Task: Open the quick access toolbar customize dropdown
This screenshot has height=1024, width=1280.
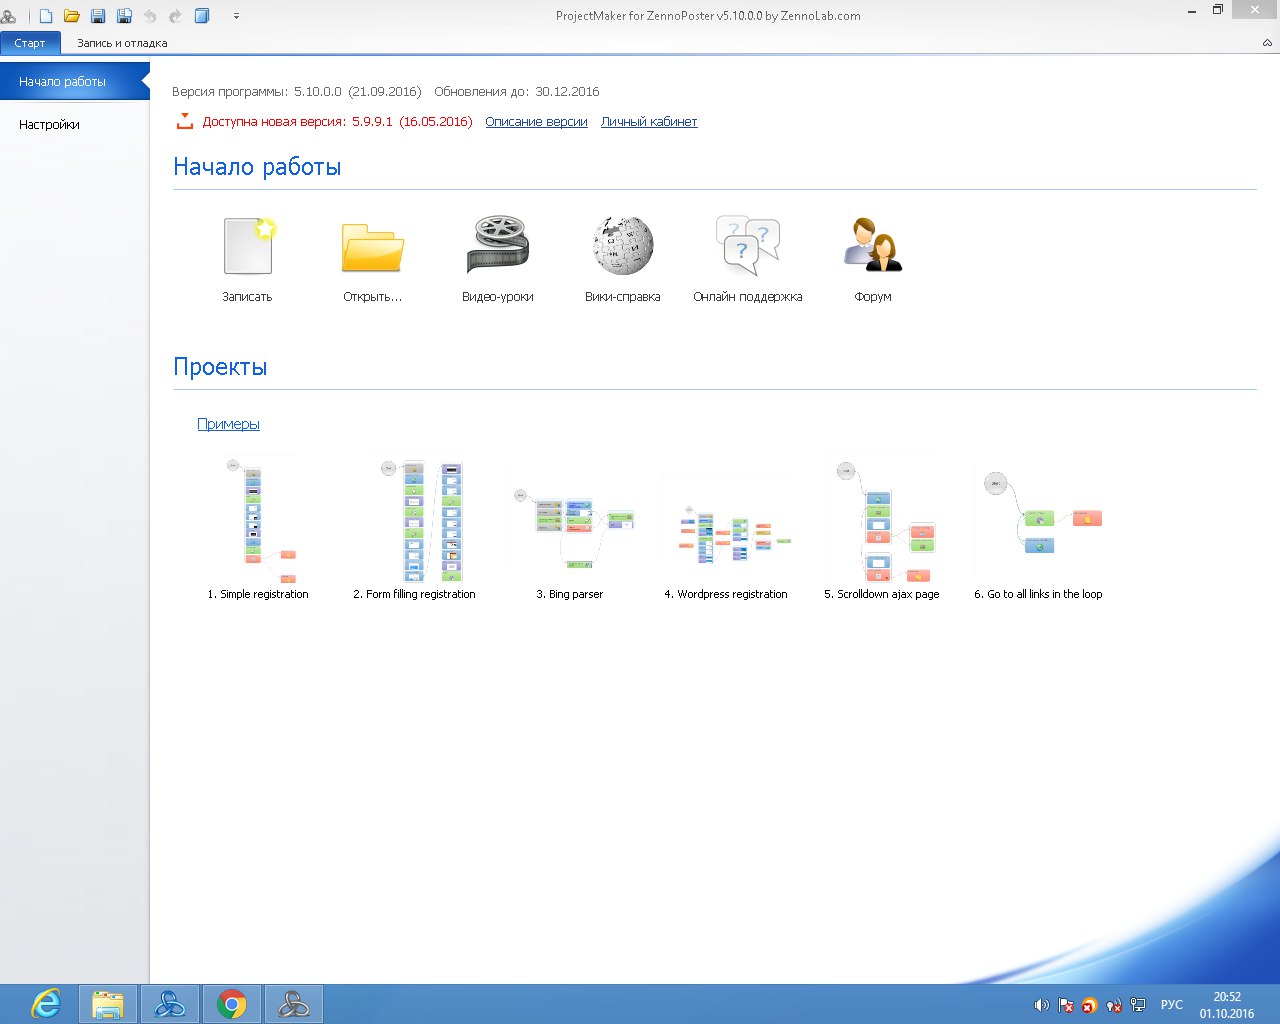Action: [x=237, y=16]
